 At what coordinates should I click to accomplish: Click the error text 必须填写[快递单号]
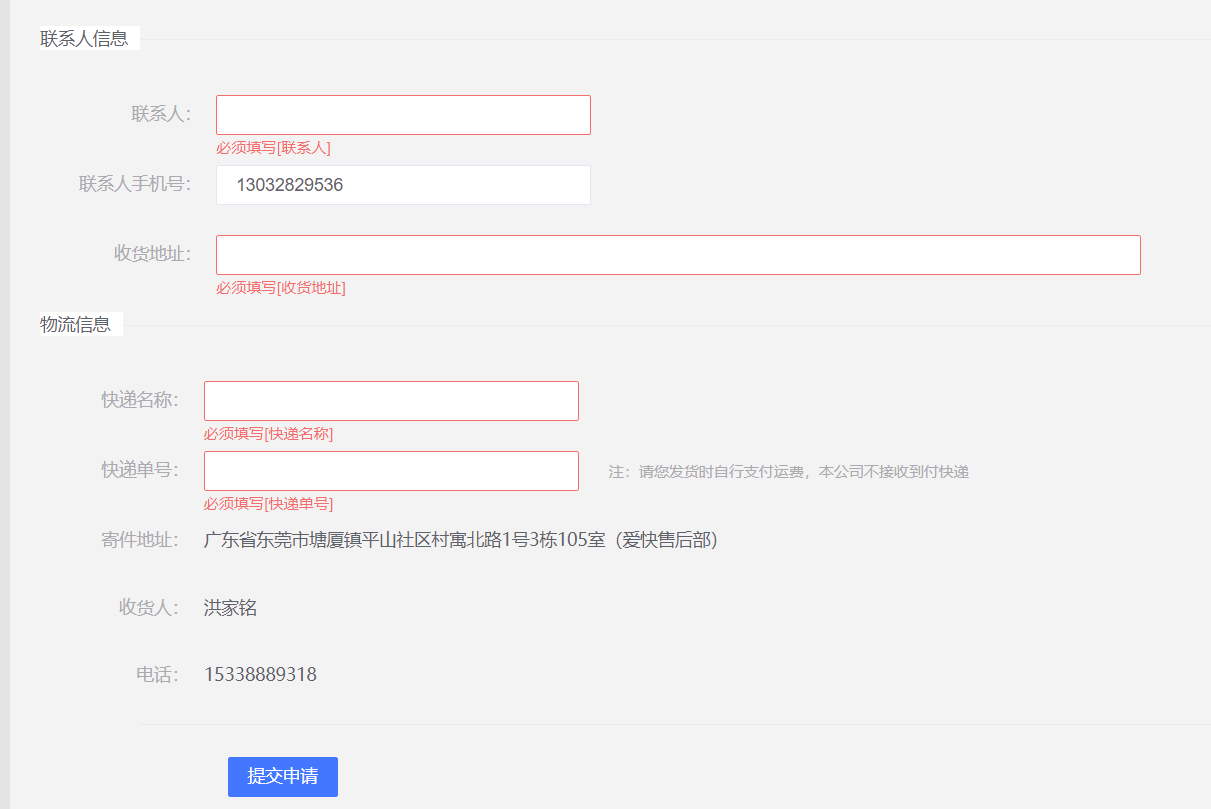point(268,504)
